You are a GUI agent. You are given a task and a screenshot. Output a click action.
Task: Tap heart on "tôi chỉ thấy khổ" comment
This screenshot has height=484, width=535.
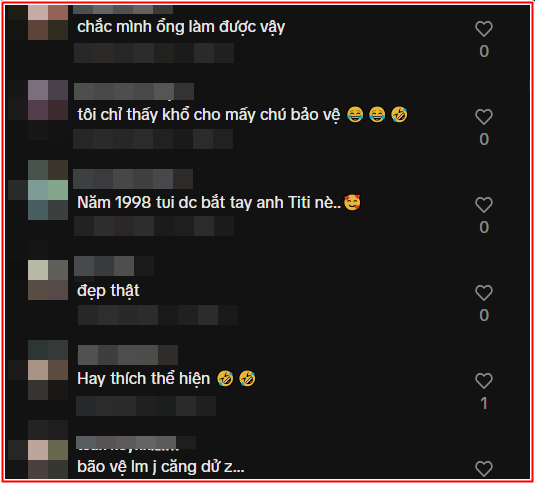pos(484,117)
